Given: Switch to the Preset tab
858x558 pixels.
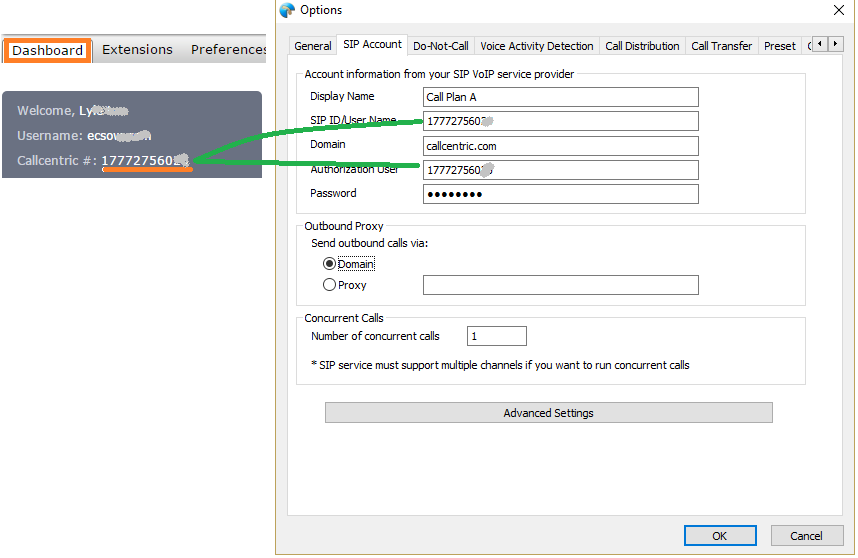Looking at the screenshot, I should pyautogui.click(x=779, y=46).
